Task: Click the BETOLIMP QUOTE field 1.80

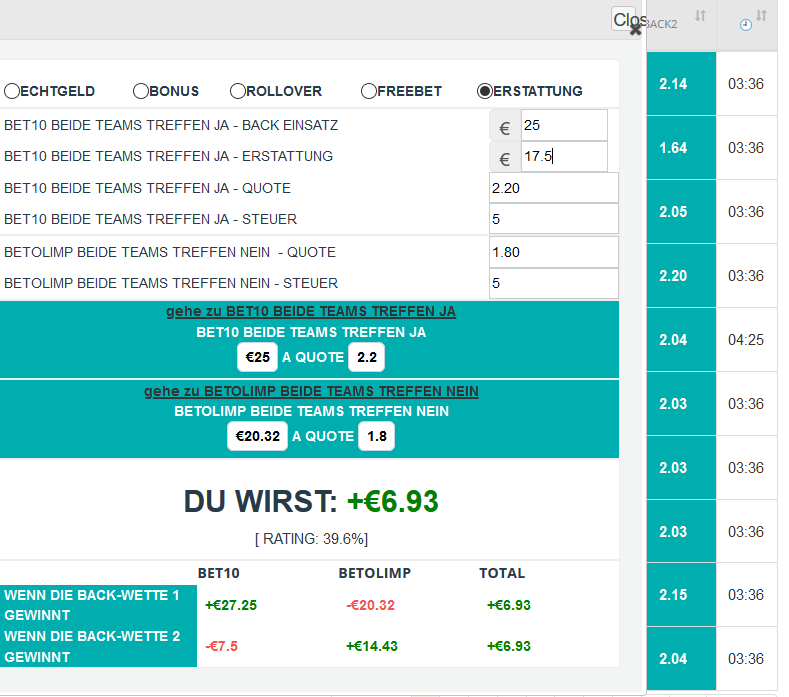Action: (554, 252)
